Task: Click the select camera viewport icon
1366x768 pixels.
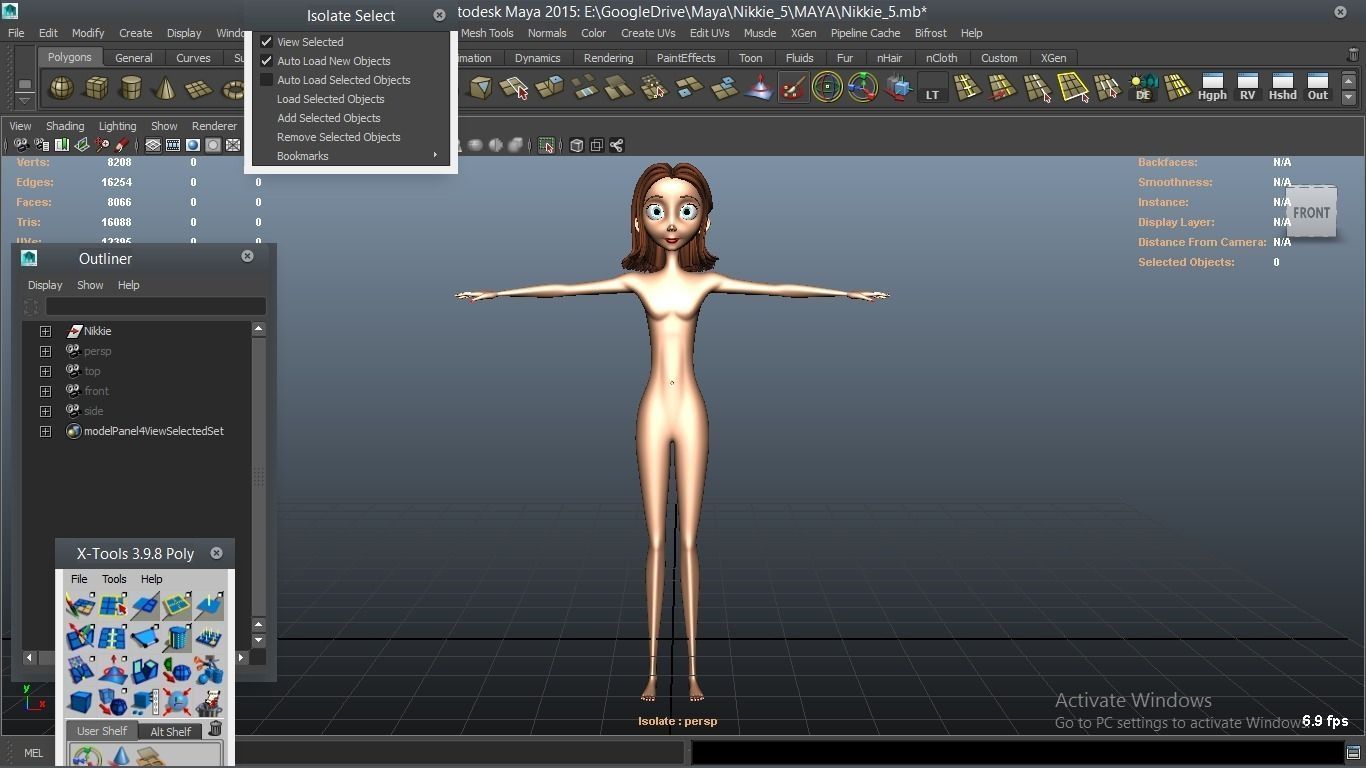Action: pyautogui.click(x=21, y=146)
